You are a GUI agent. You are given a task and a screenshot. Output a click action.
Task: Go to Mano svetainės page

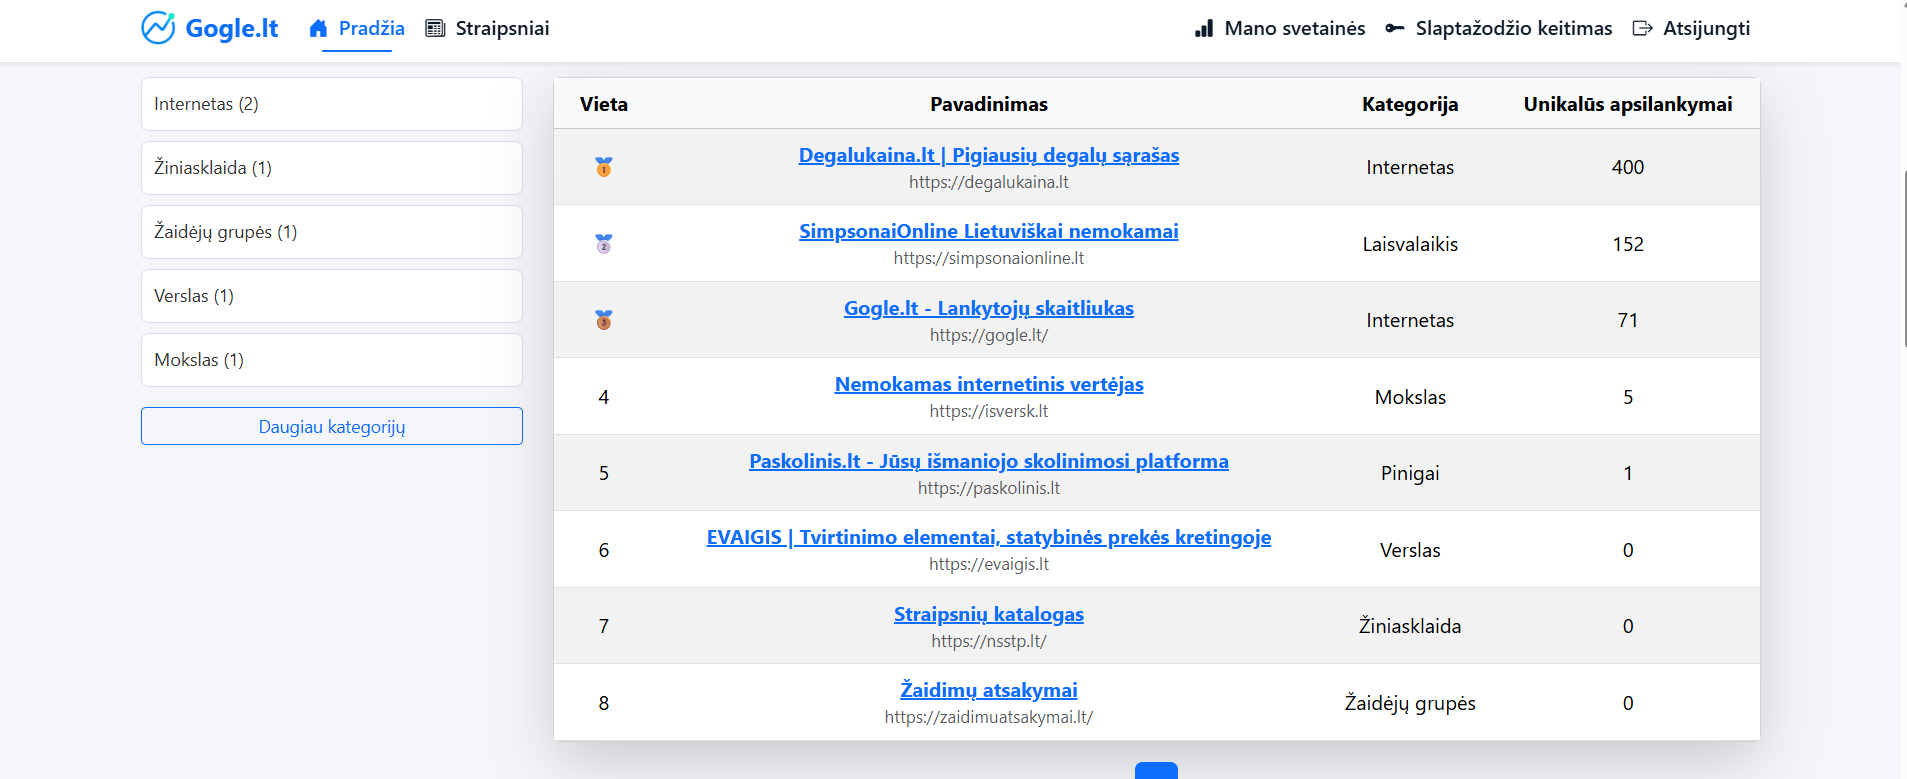tap(1294, 28)
